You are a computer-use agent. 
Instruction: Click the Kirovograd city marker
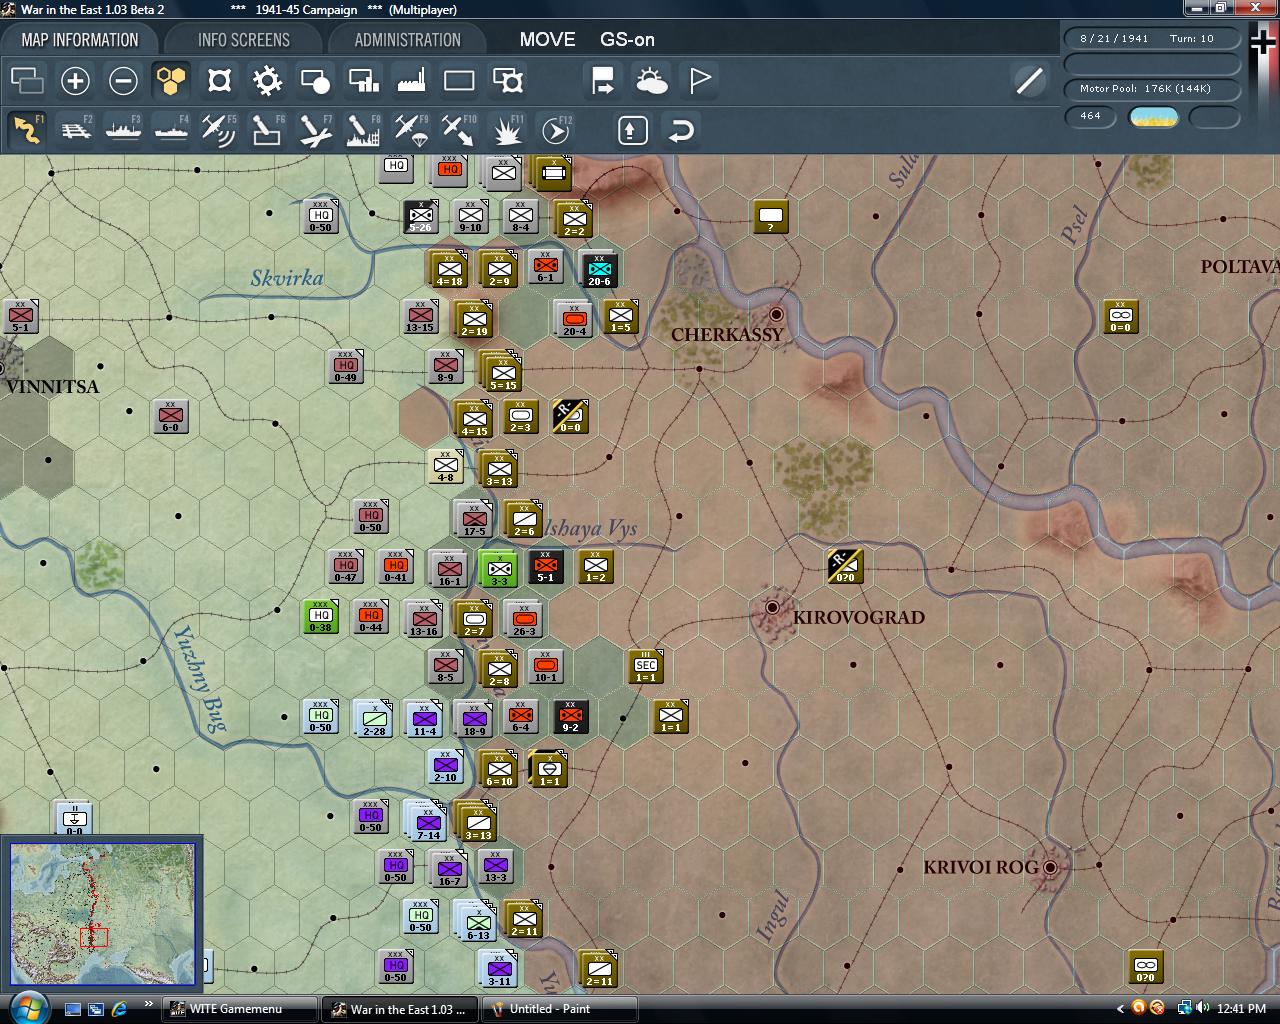point(772,607)
